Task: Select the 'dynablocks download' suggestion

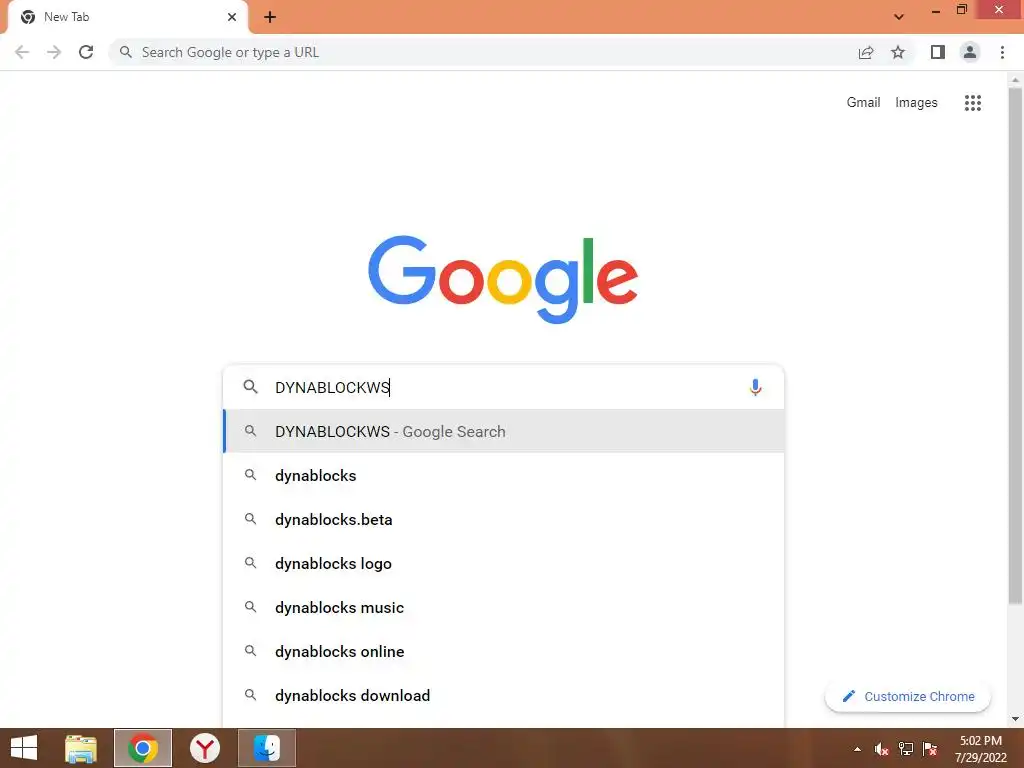Action: pyautogui.click(x=504, y=695)
